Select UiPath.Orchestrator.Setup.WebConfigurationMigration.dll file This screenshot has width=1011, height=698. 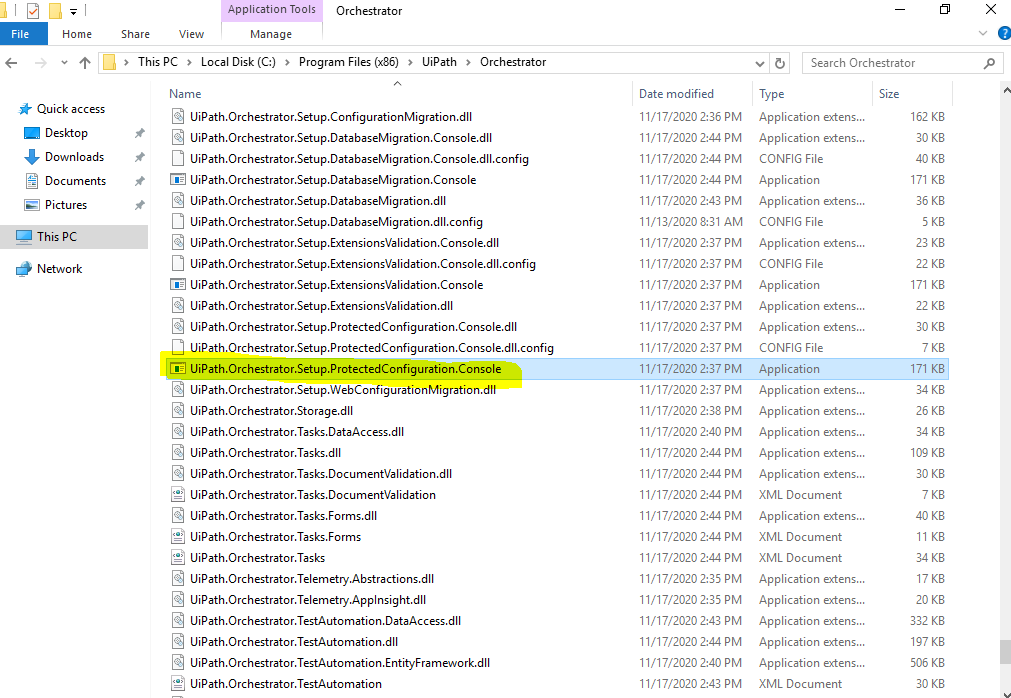558,390
